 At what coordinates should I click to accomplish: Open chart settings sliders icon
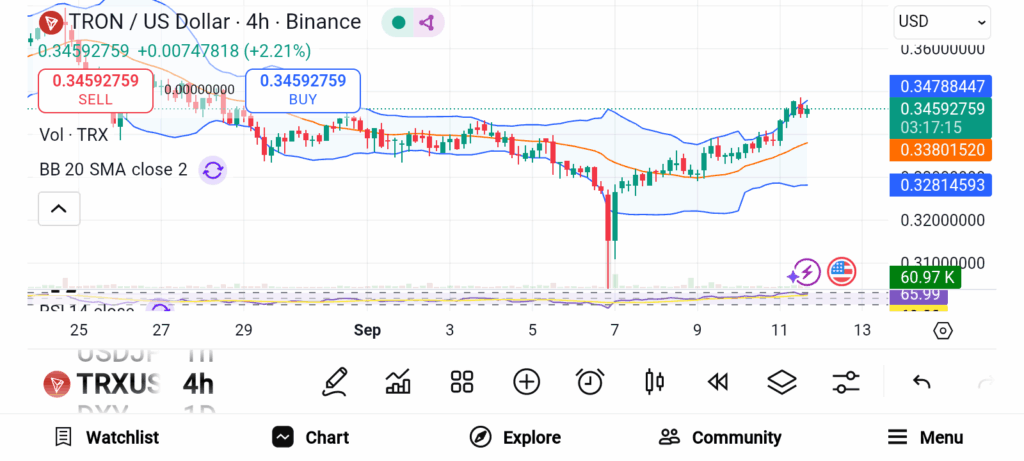point(846,381)
